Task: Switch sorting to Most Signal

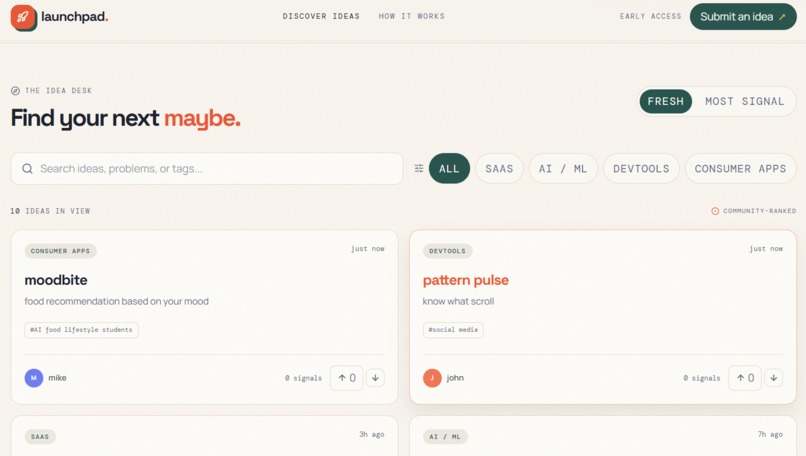Action: pyautogui.click(x=744, y=101)
